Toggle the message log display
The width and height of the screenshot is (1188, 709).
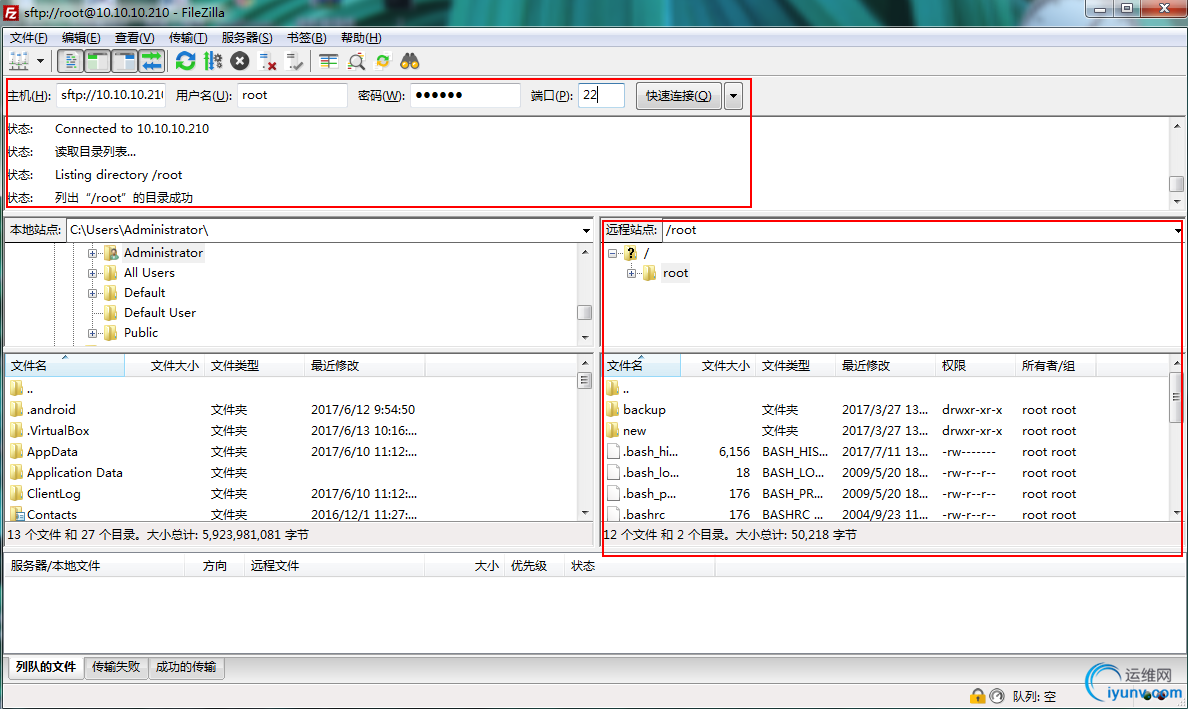click(70, 61)
